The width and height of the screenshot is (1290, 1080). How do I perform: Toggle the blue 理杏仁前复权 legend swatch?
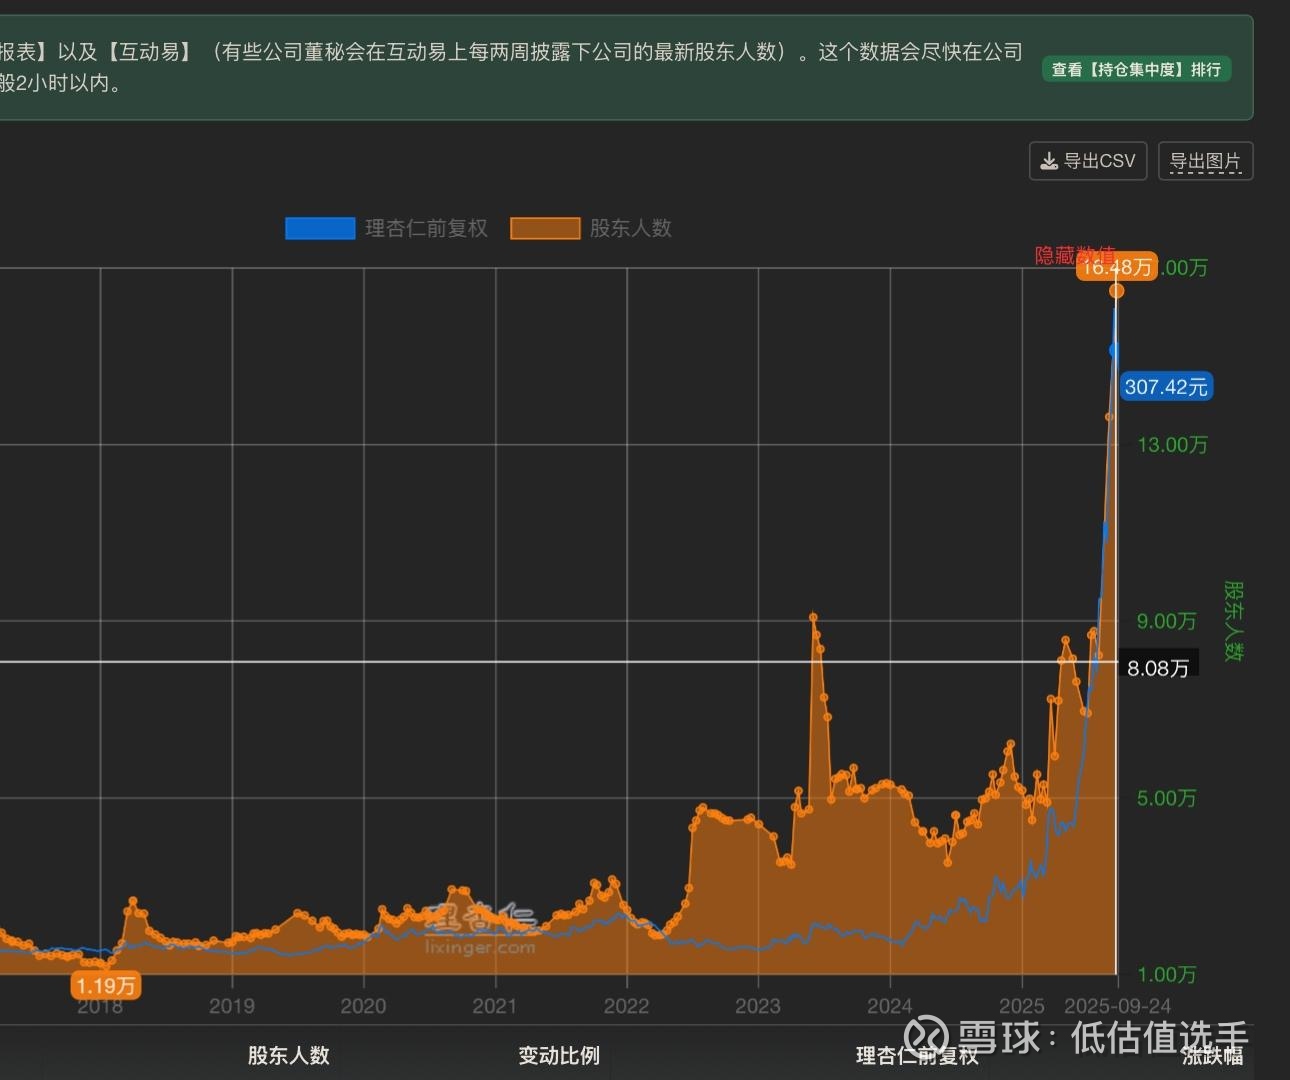point(320,228)
